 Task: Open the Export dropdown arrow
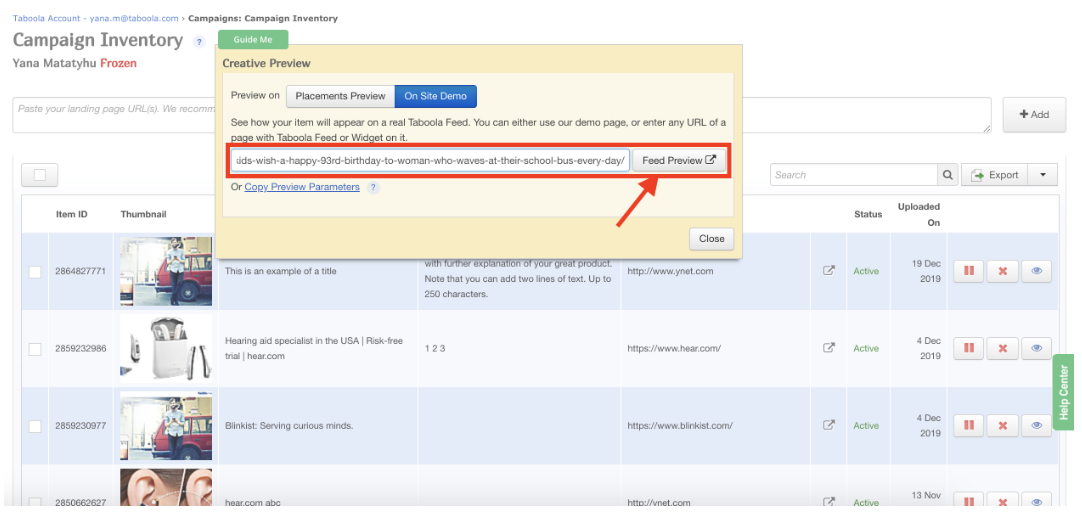coord(1042,175)
